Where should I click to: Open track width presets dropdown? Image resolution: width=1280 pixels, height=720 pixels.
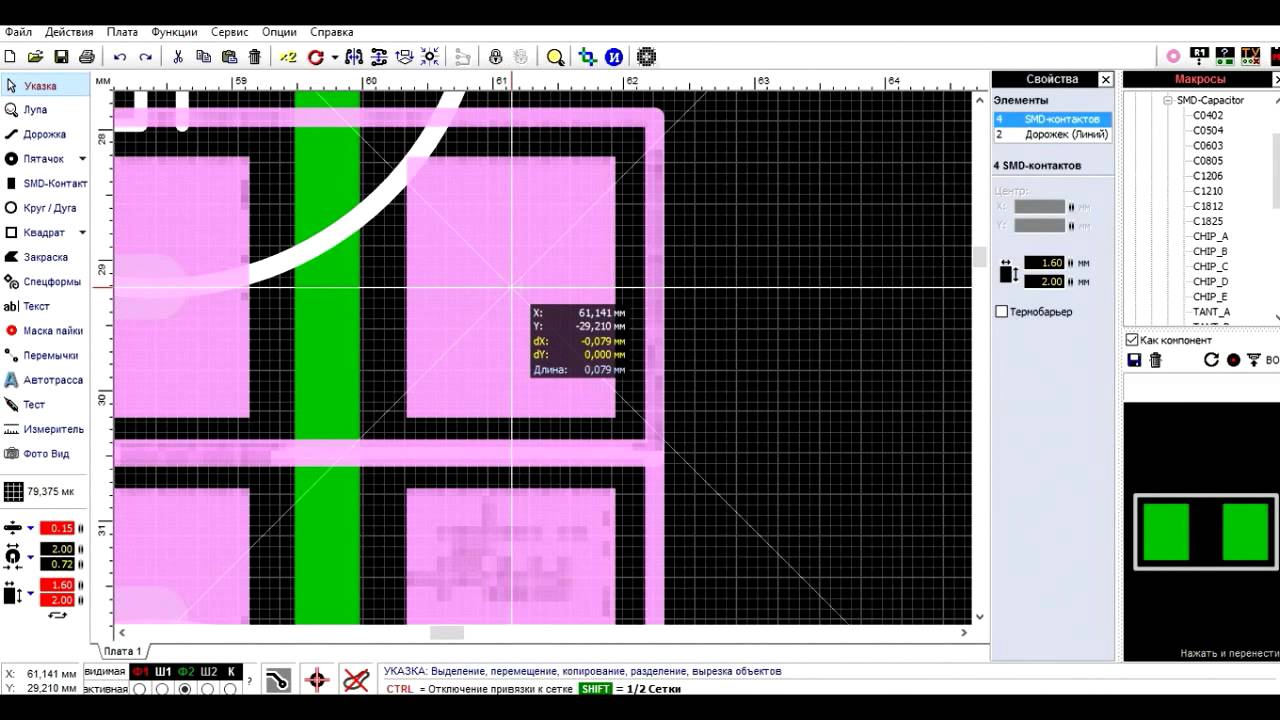[30, 528]
